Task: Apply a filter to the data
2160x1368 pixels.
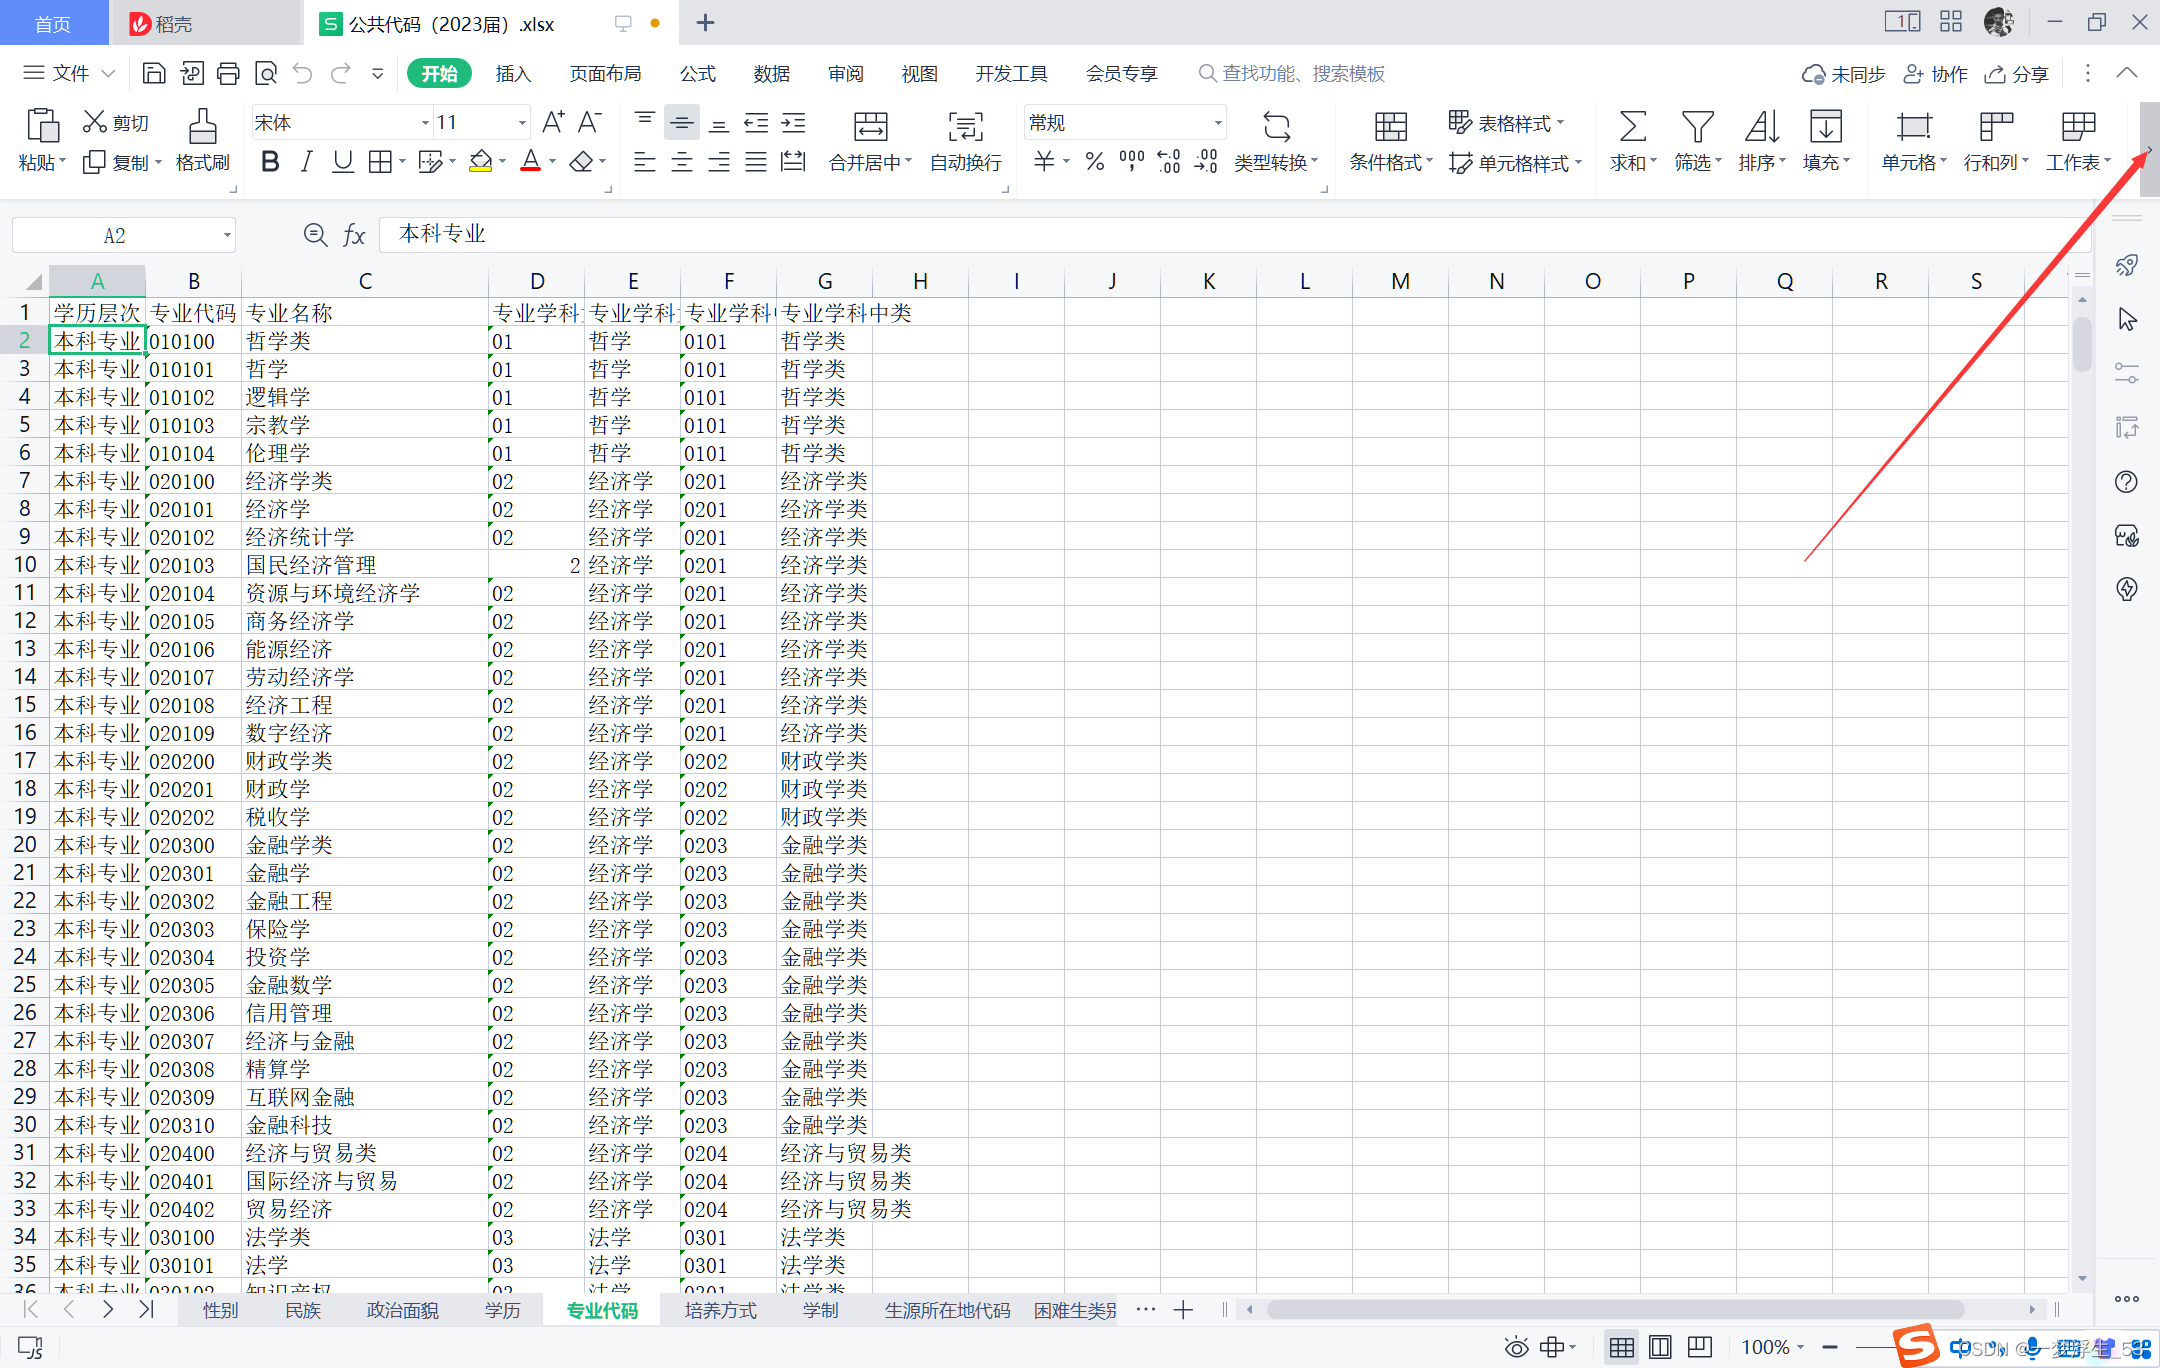Action: point(1693,140)
